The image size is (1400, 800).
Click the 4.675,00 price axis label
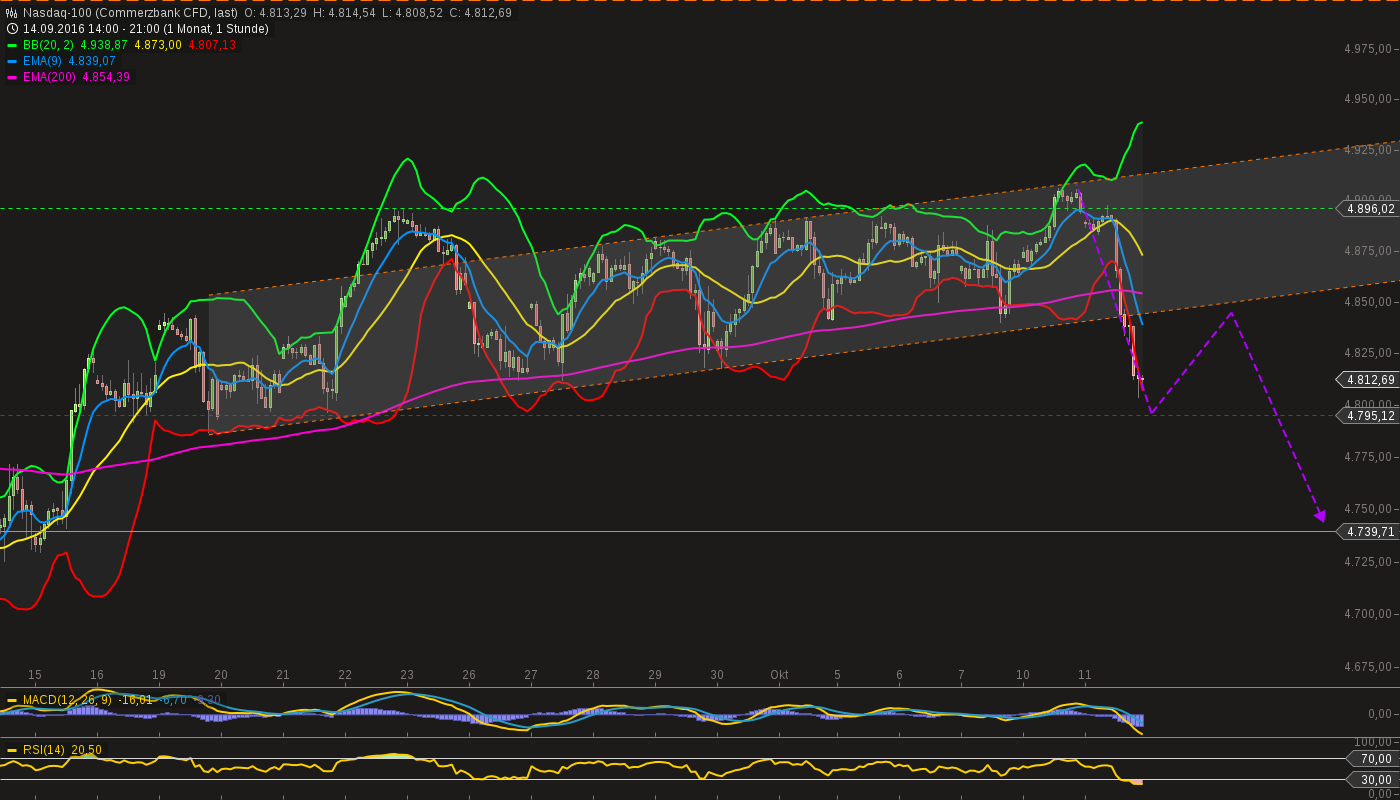pos(1368,667)
